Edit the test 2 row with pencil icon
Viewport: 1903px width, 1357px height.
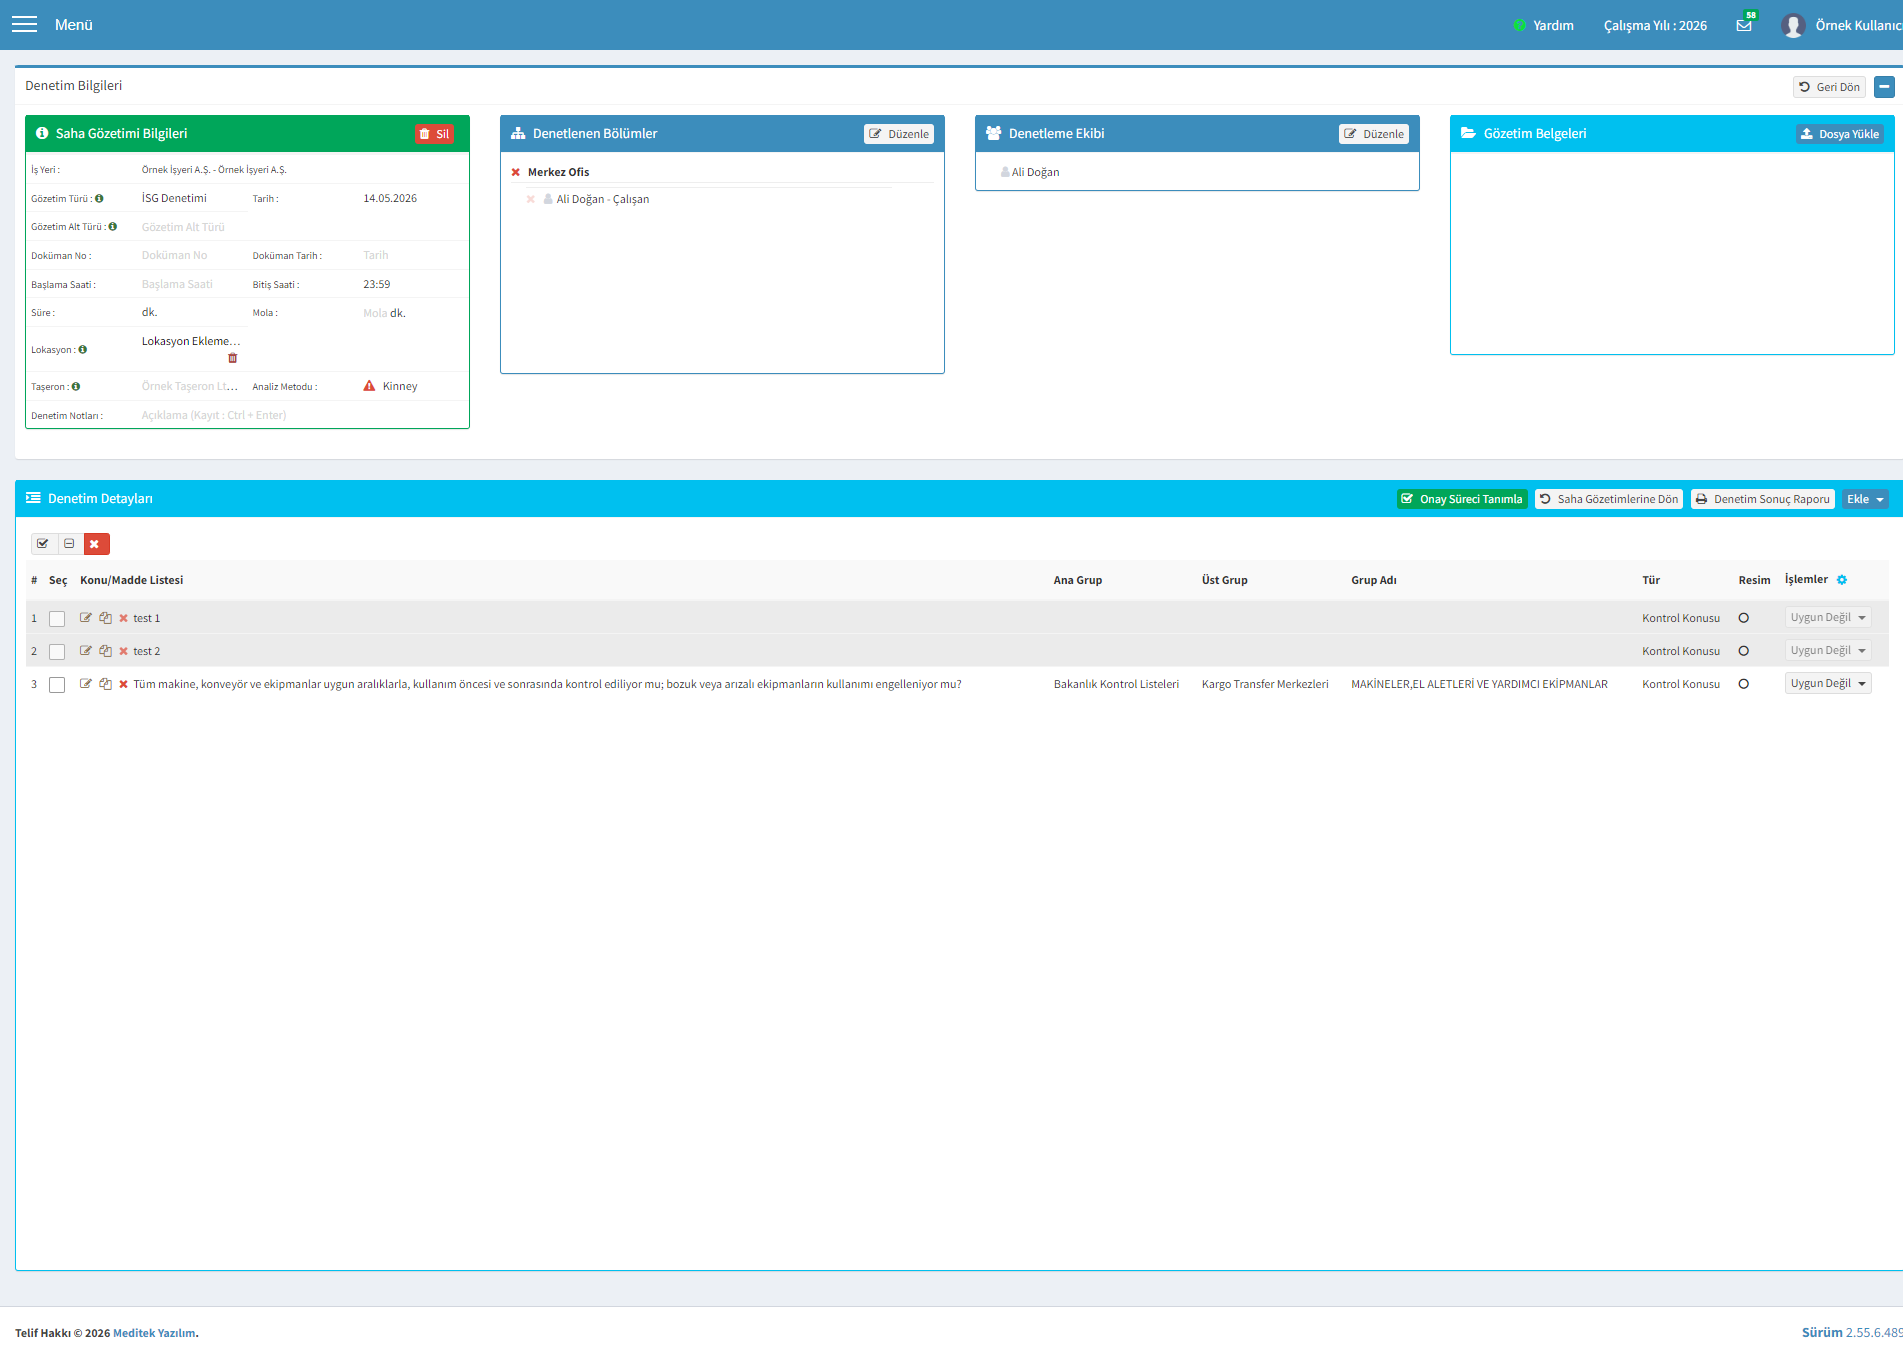[x=86, y=651]
